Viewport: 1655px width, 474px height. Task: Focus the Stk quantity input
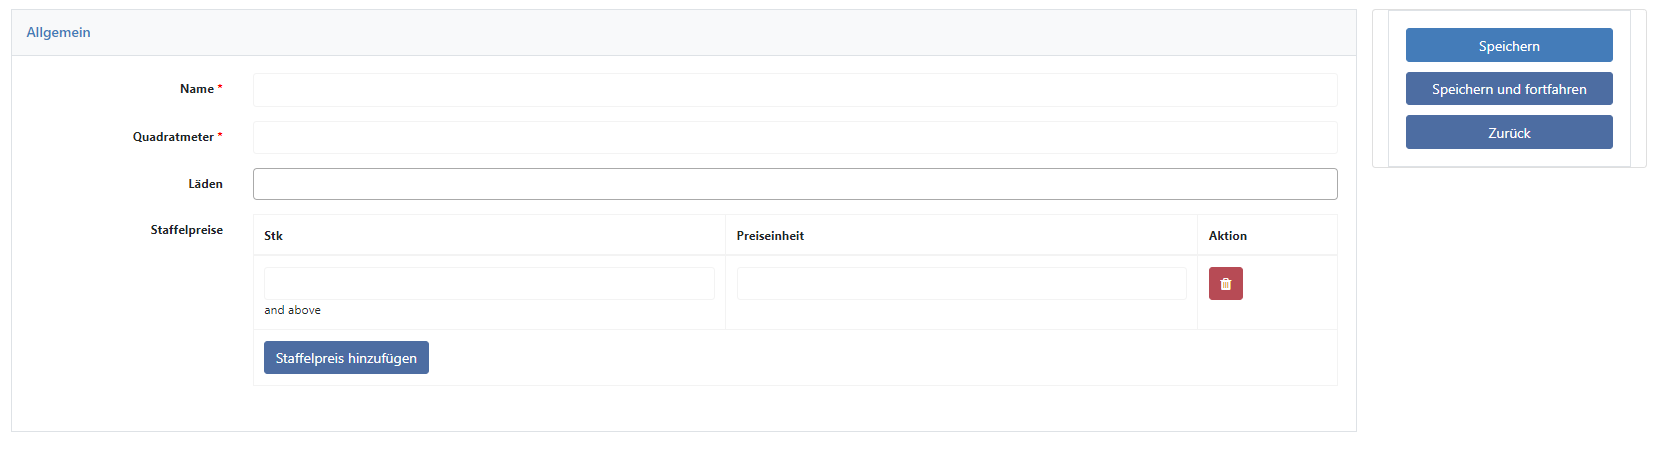489,283
